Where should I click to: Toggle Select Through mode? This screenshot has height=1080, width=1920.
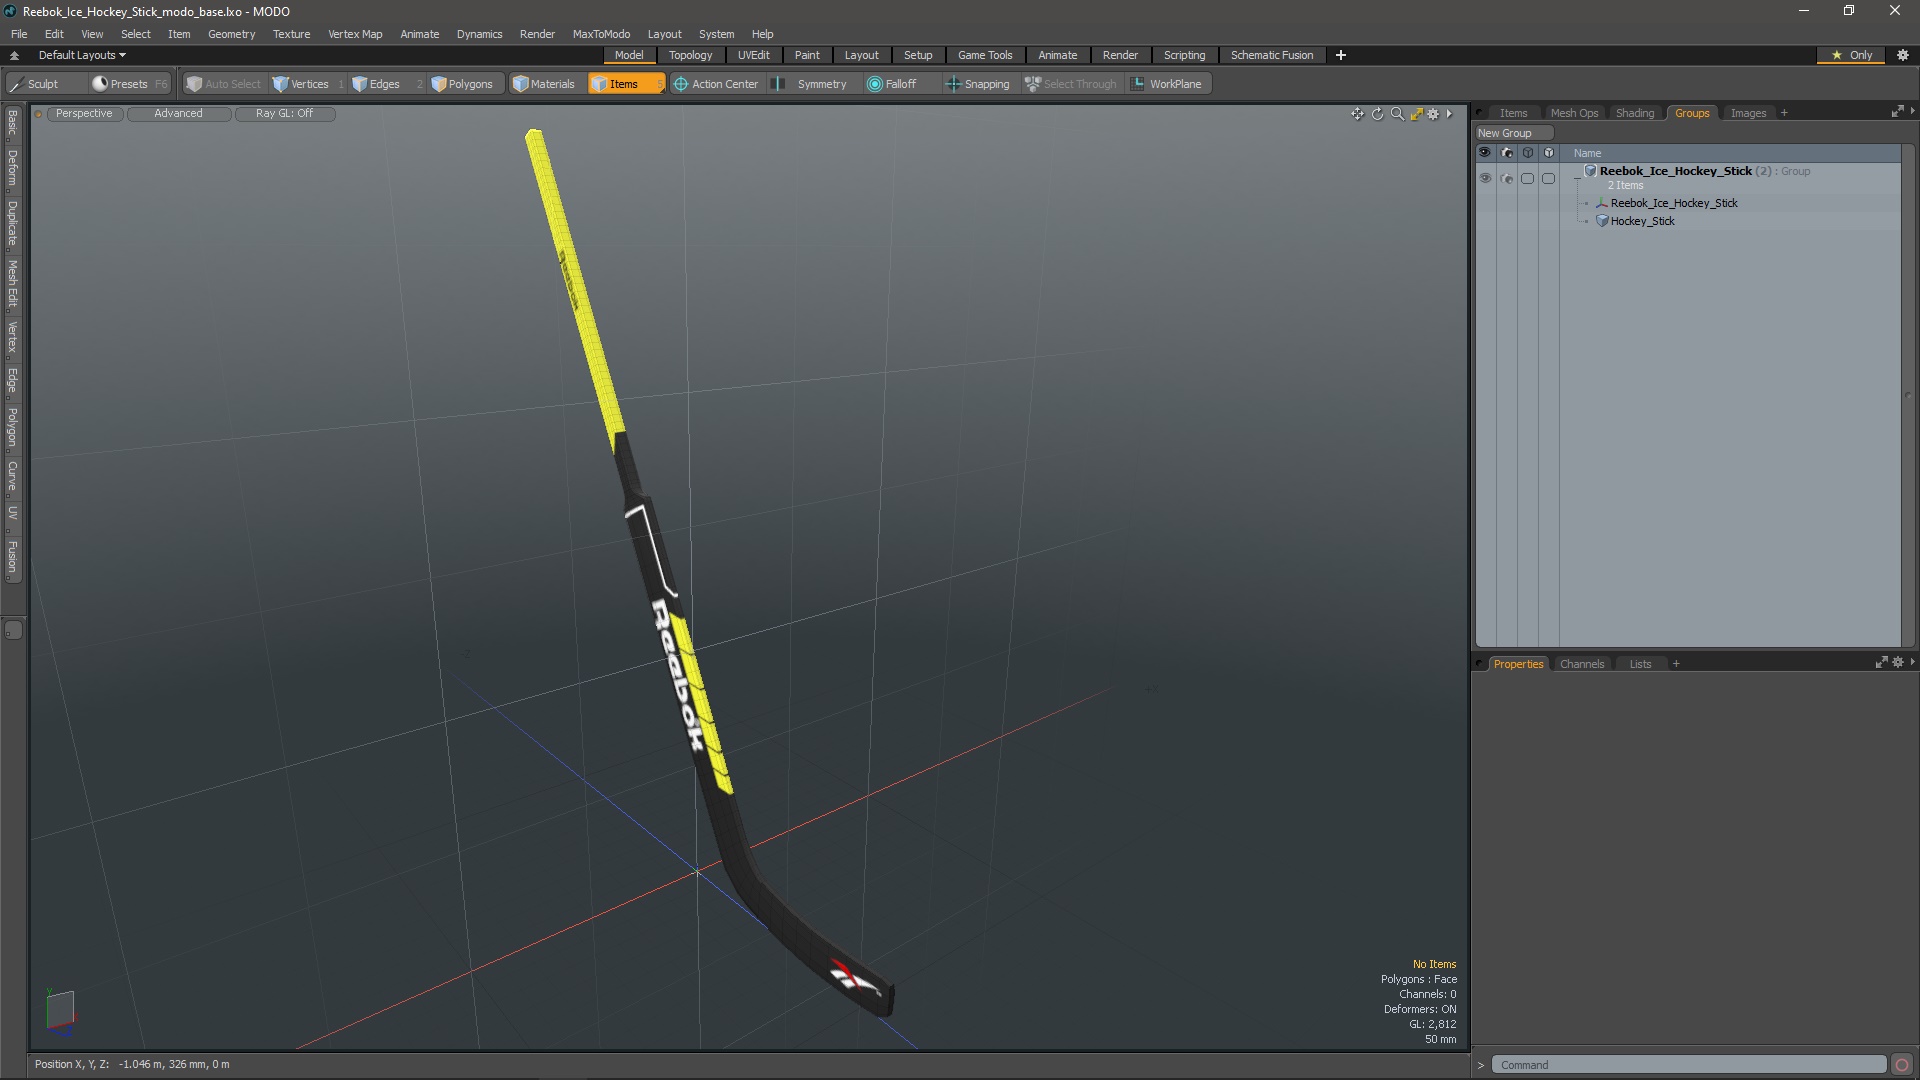pyautogui.click(x=1071, y=84)
